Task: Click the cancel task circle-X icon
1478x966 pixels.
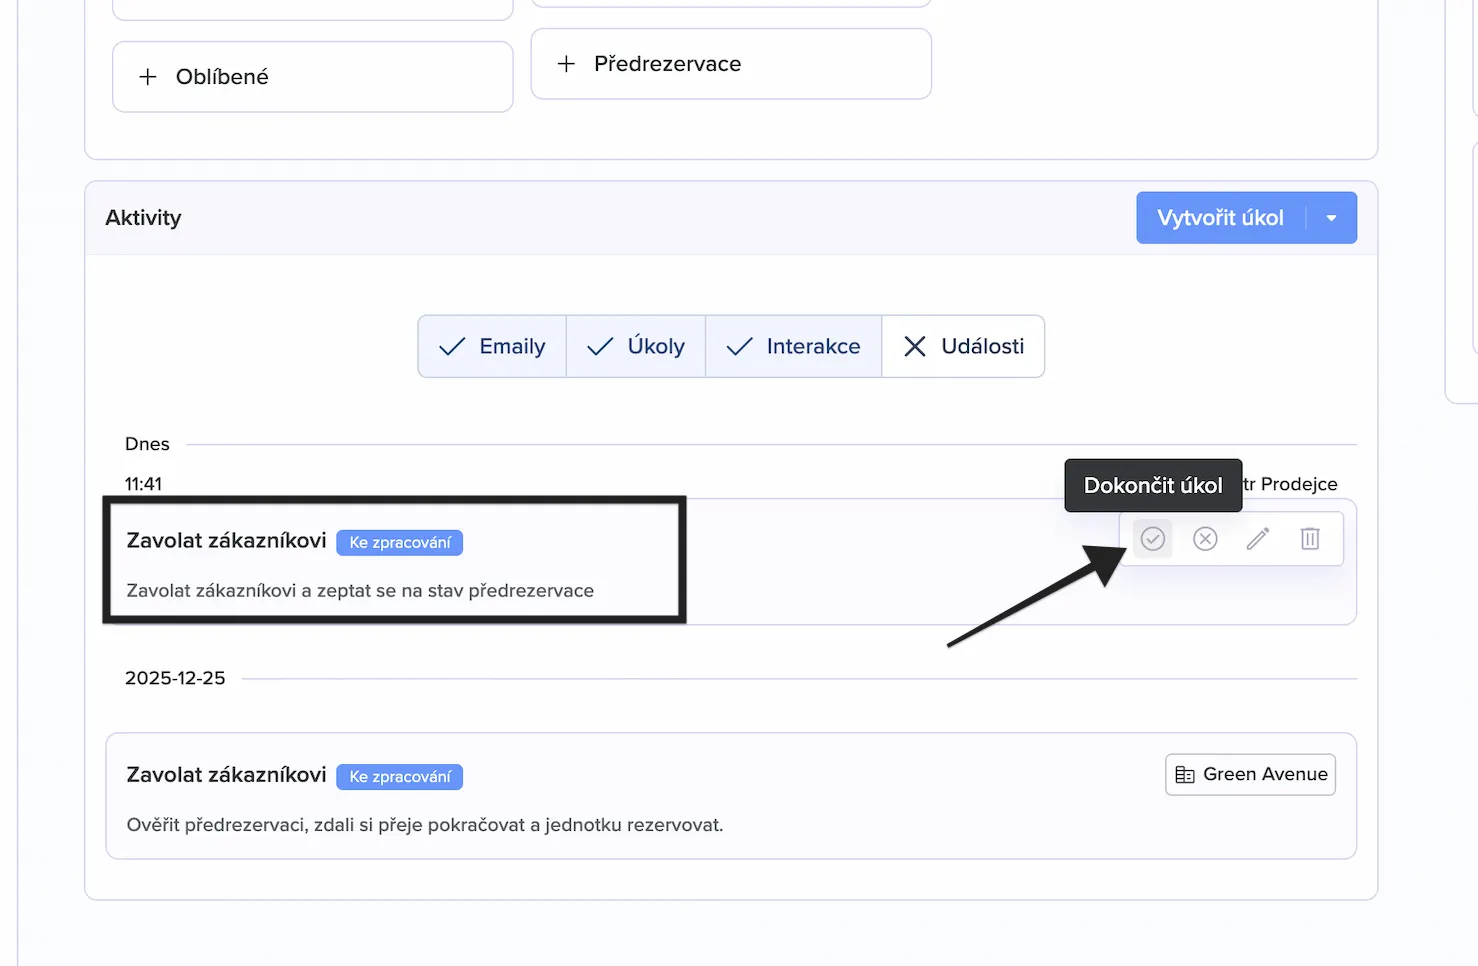Action: (x=1205, y=539)
